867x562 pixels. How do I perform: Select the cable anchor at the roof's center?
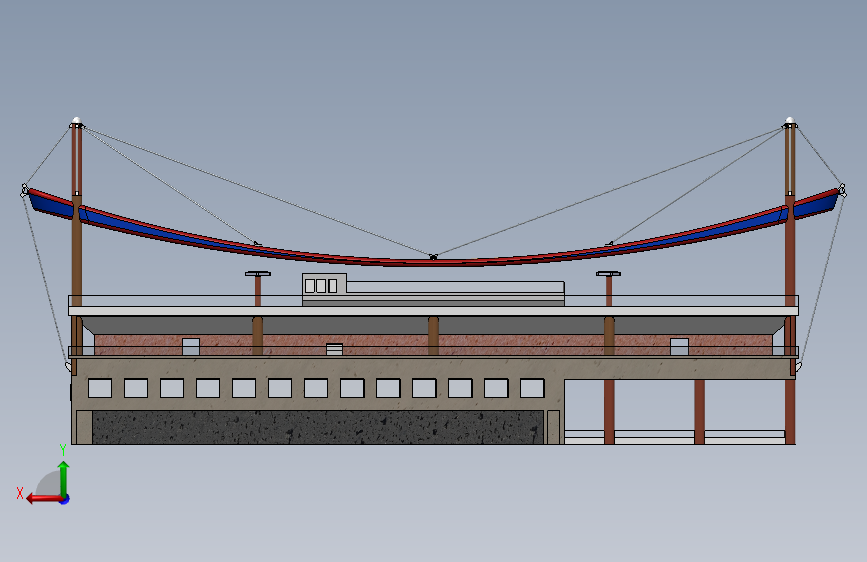(x=434, y=257)
